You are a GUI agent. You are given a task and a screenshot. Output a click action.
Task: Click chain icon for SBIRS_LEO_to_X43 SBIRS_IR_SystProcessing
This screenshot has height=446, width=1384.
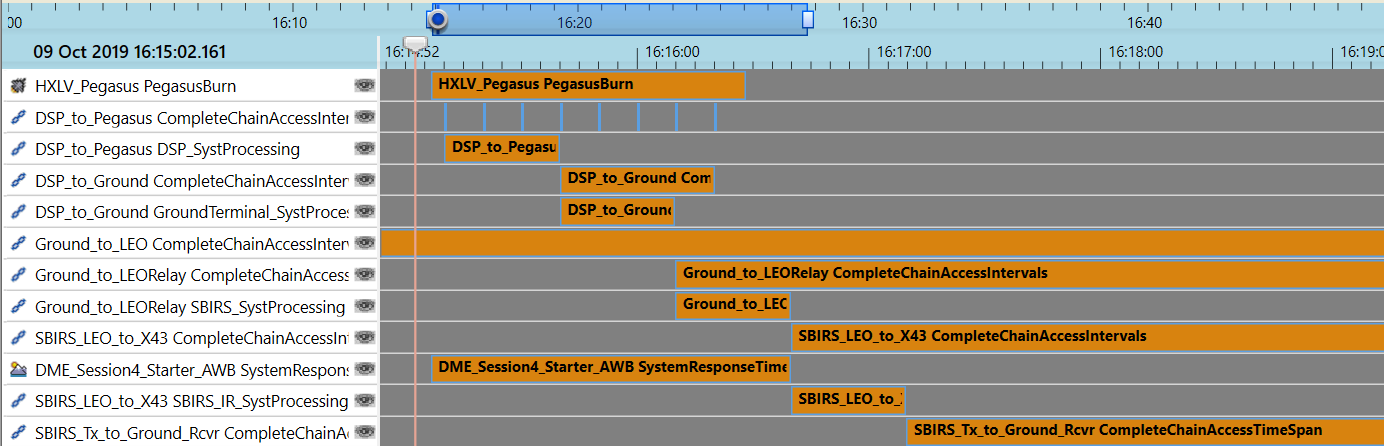[17, 401]
